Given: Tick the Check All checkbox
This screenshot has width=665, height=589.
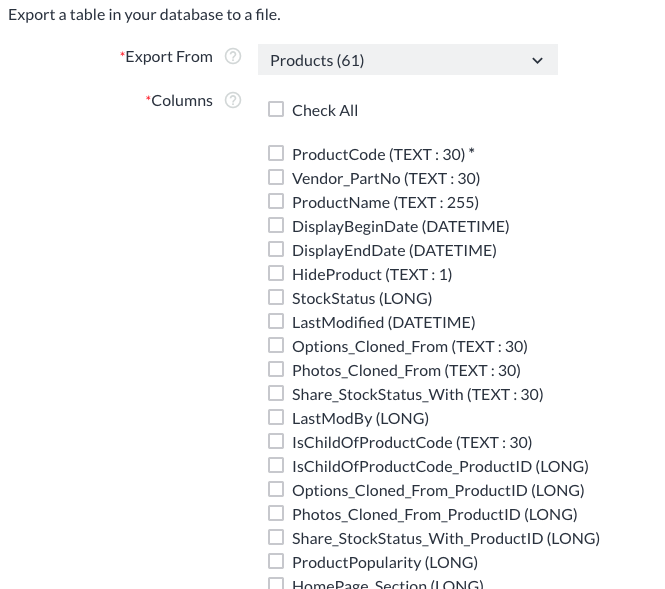Looking at the screenshot, I should pyautogui.click(x=276, y=109).
